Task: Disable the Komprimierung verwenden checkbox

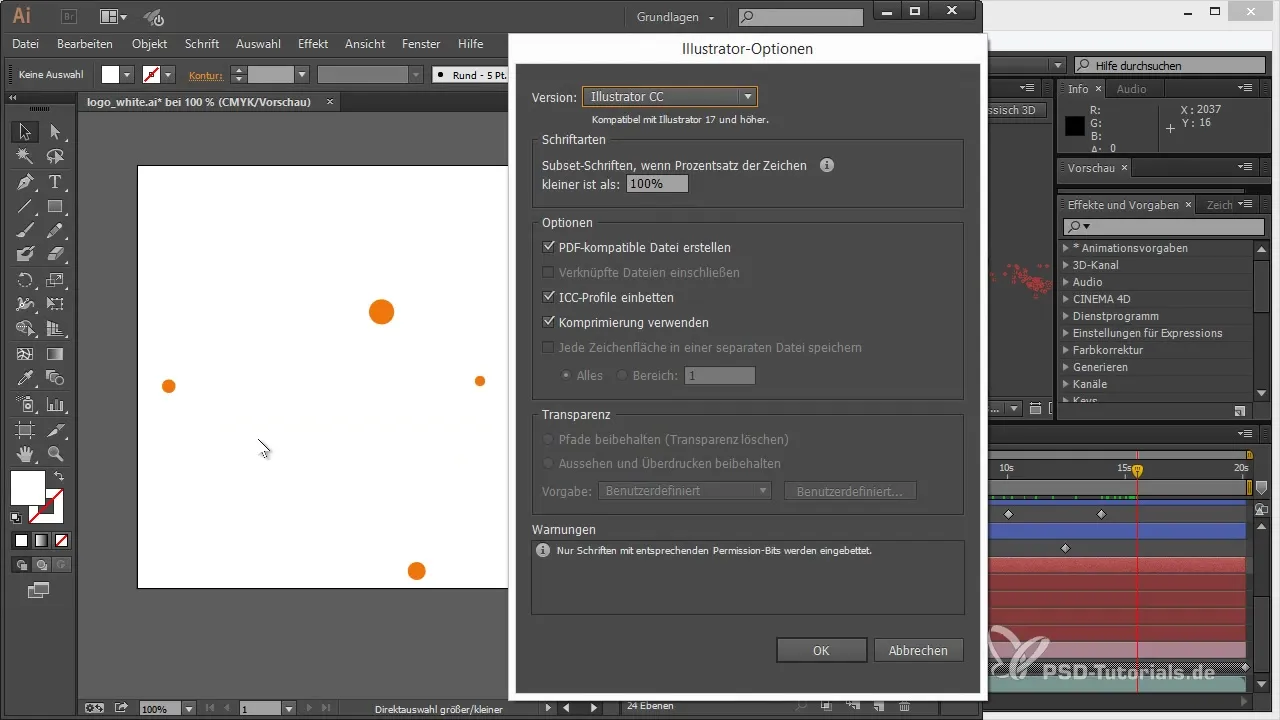Action: pyautogui.click(x=548, y=322)
